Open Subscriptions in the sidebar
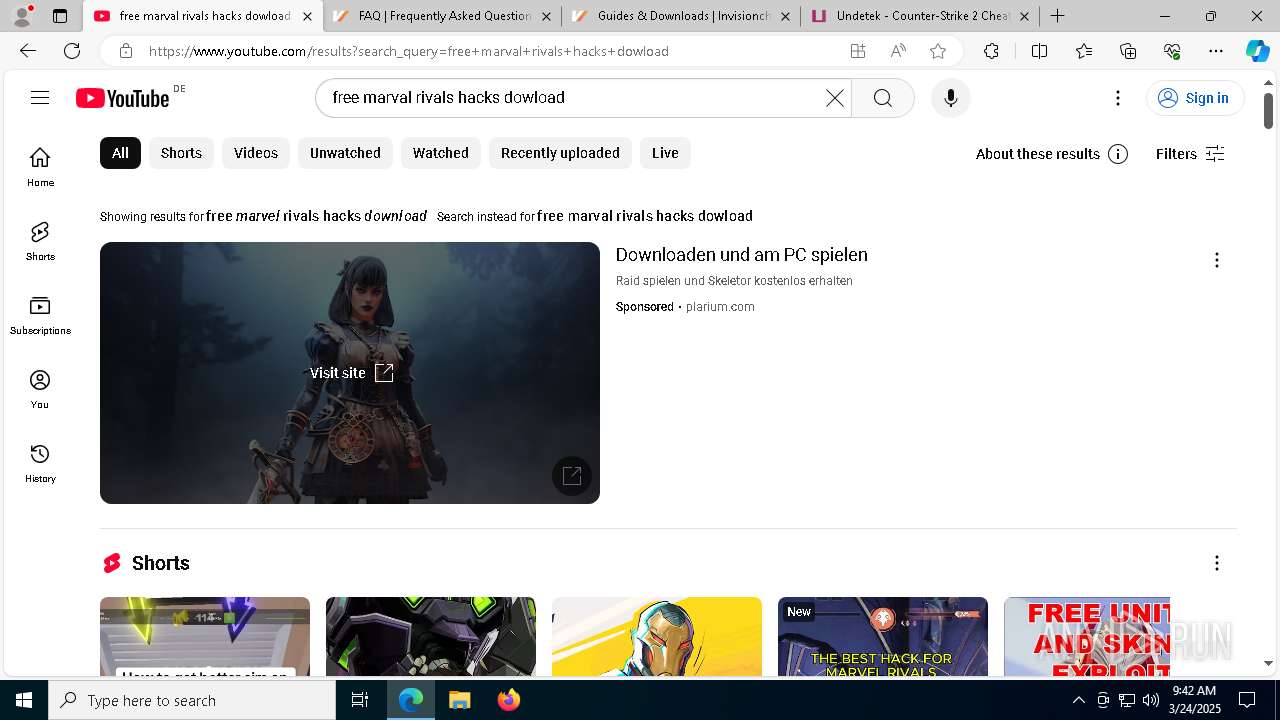This screenshot has width=1280, height=720. click(40, 315)
